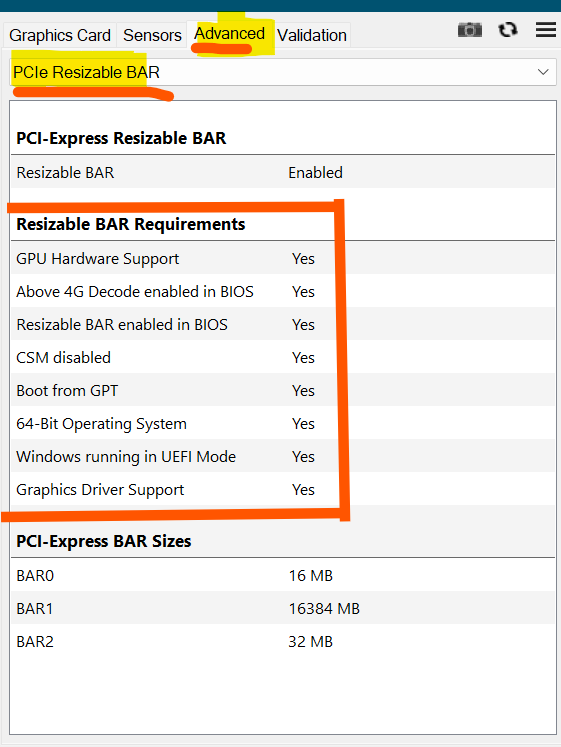
Task: Click the Resizable BAR enabled in BIOS row
Action: point(283,324)
